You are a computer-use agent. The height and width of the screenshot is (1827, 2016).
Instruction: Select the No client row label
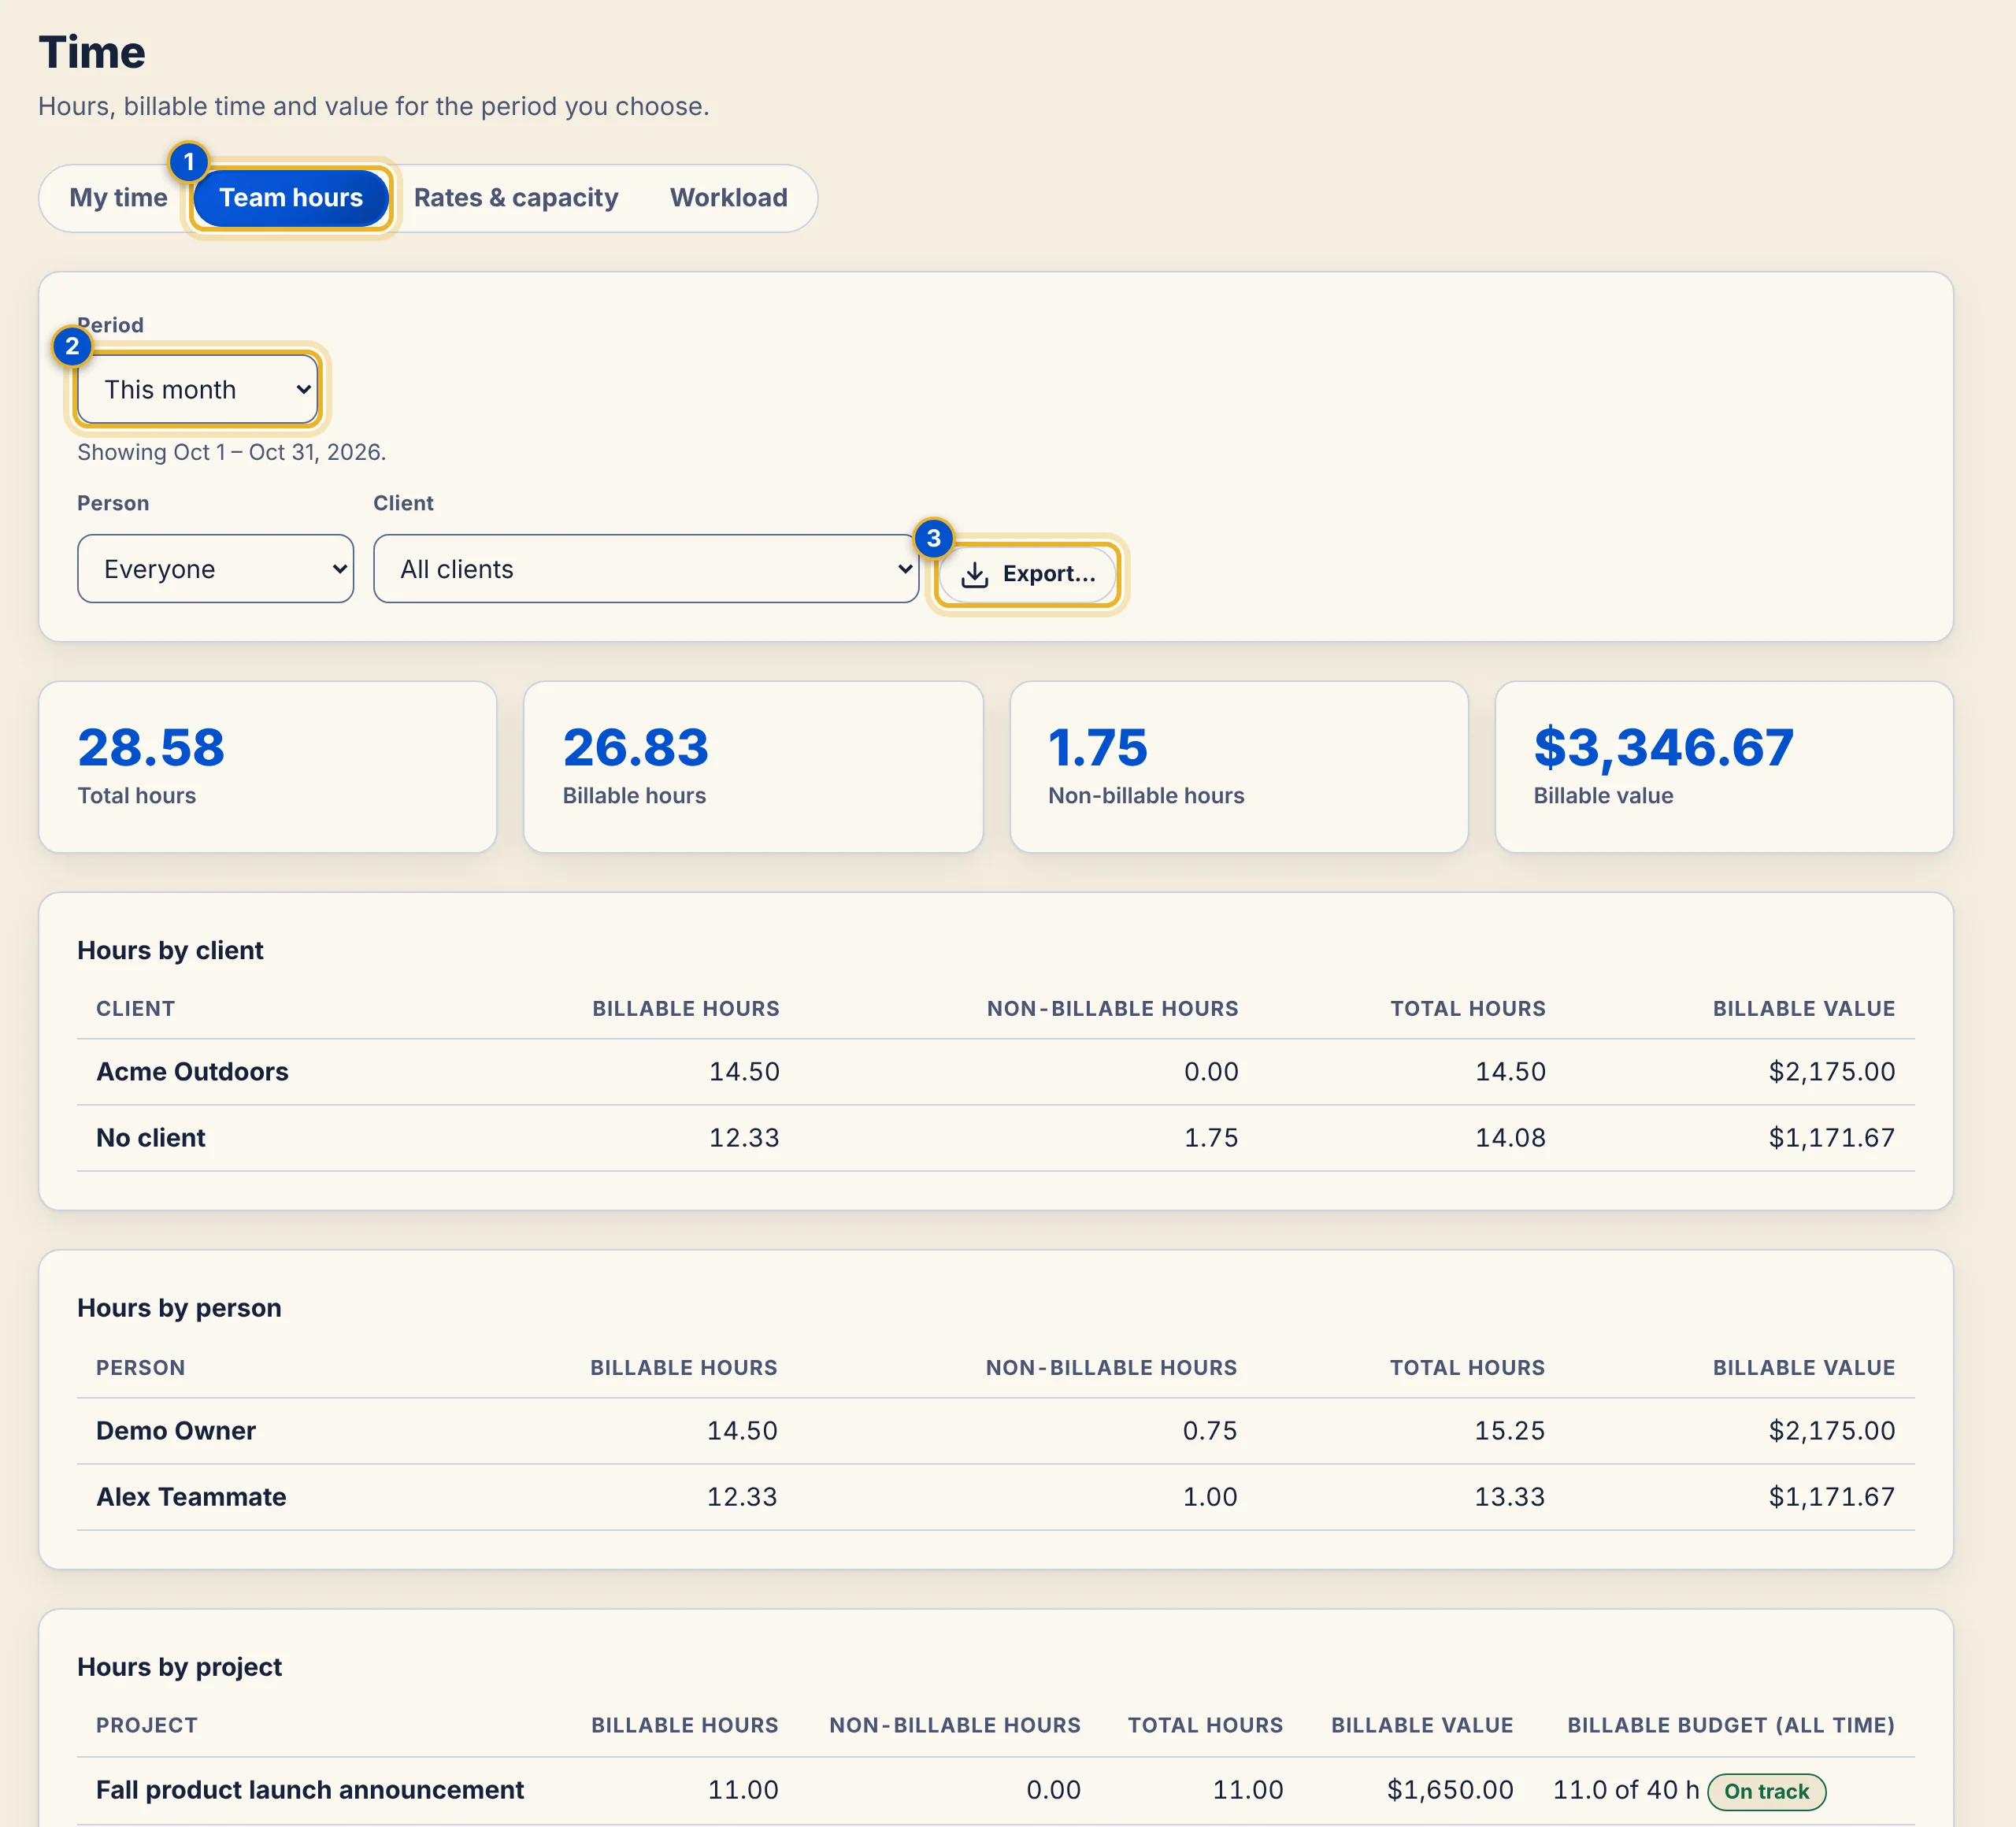151,1138
